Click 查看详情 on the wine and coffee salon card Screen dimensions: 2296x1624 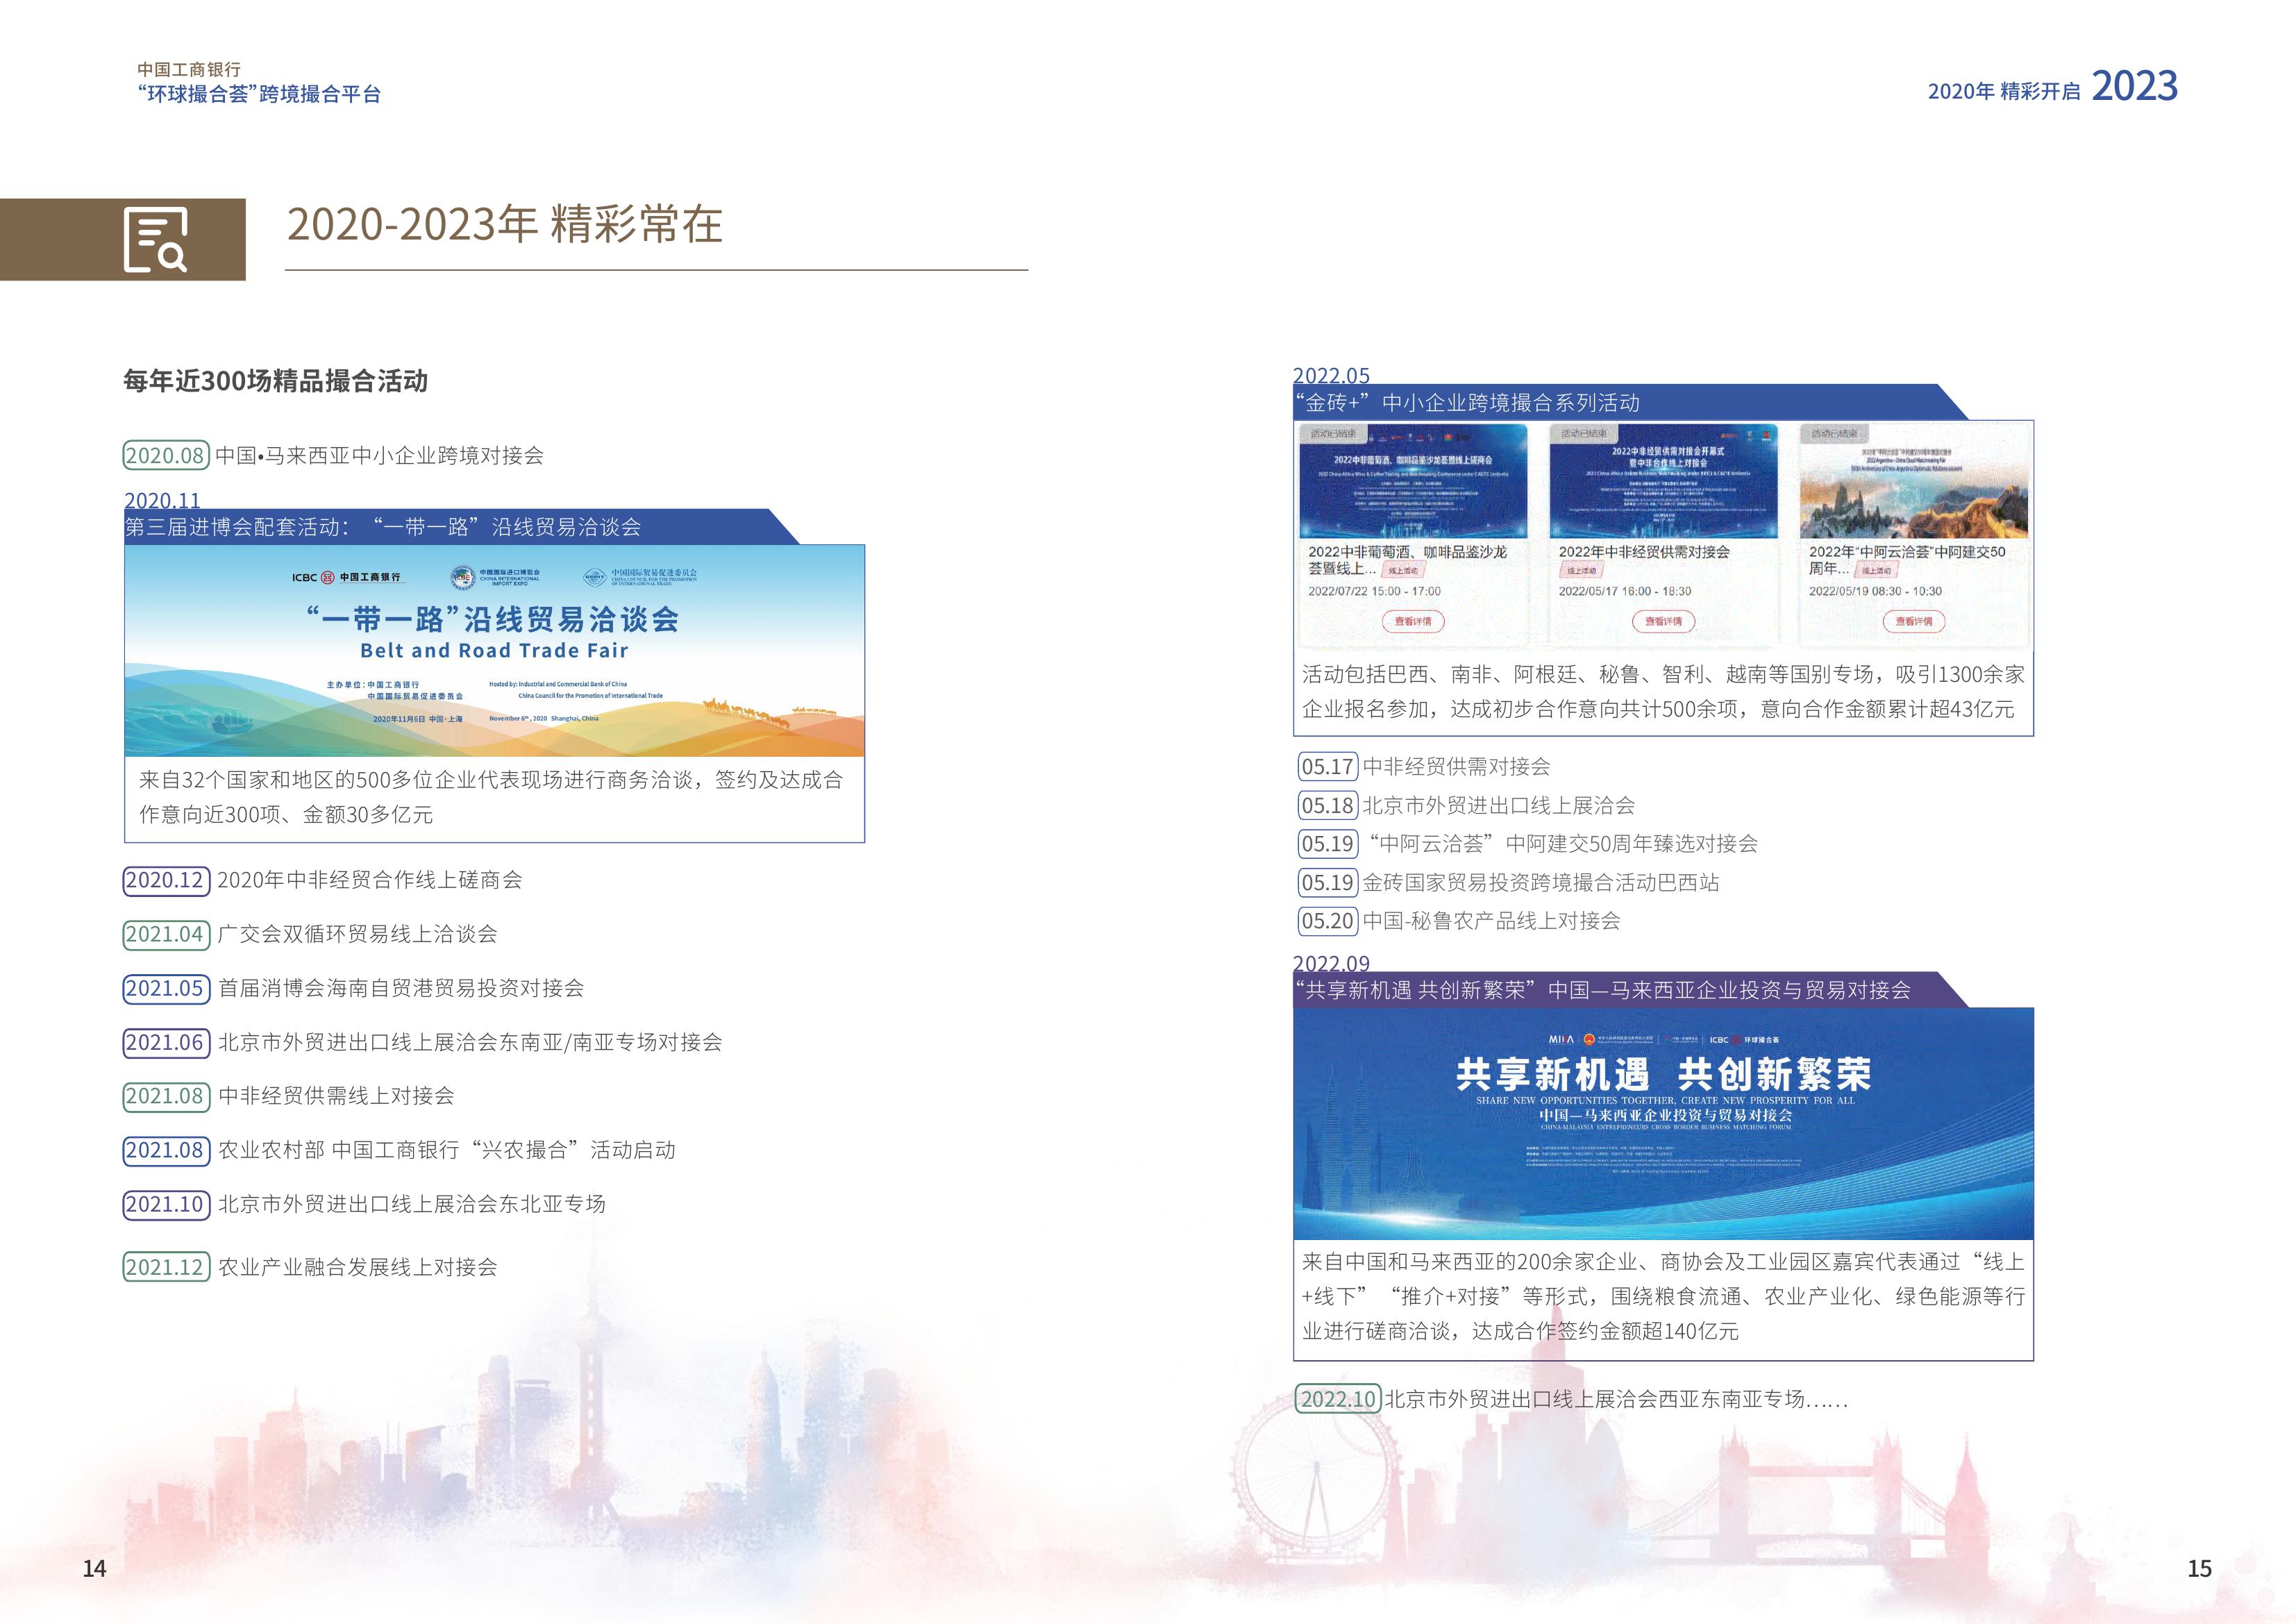[1413, 621]
